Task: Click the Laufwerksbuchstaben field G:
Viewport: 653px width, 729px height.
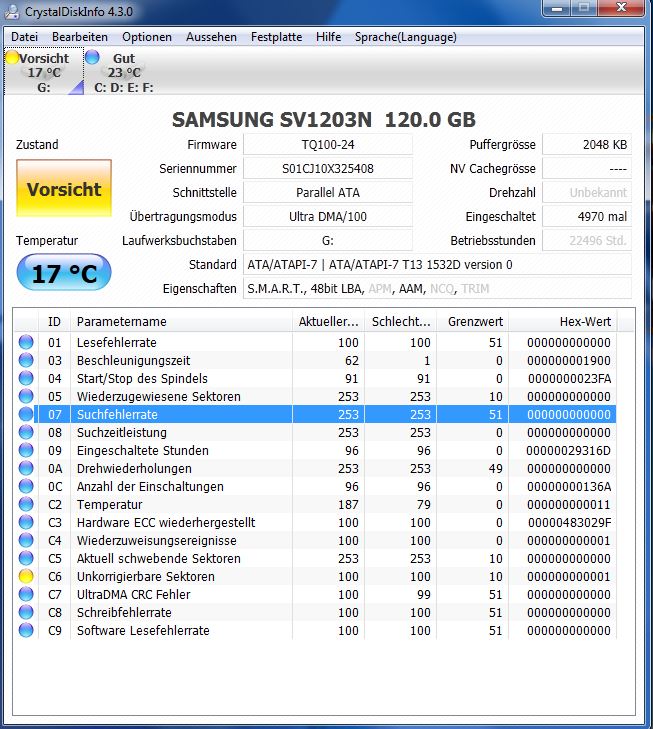Action: 328,241
